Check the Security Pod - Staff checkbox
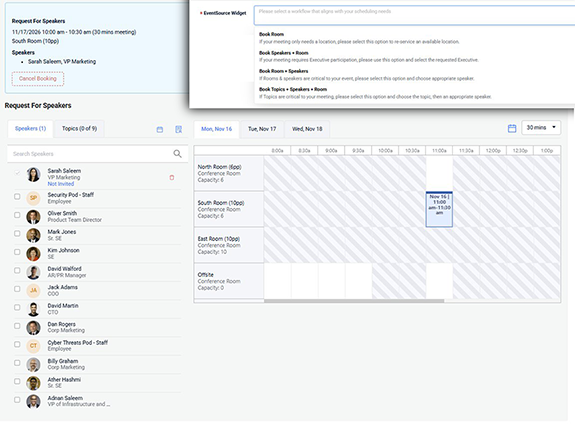The width and height of the screenshot is (575, 425). click(x=17, y=197)
